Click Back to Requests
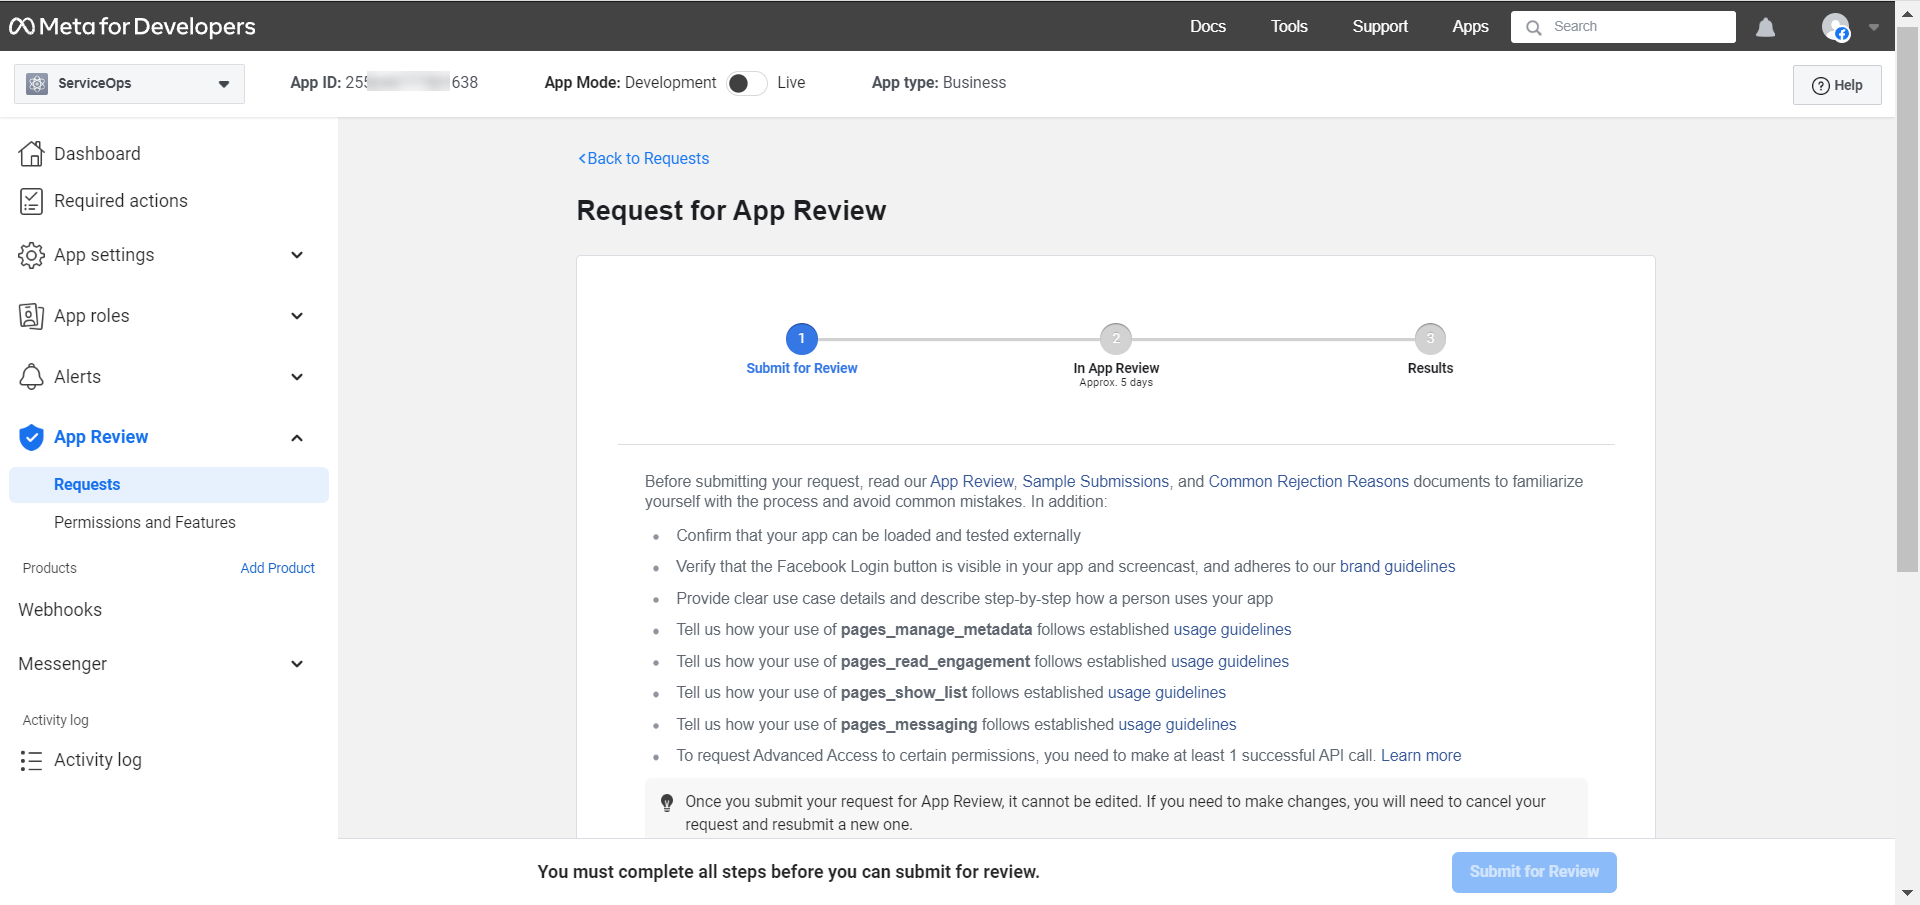1920x905 pixels. pyautogui.click(x=643, y=158)
